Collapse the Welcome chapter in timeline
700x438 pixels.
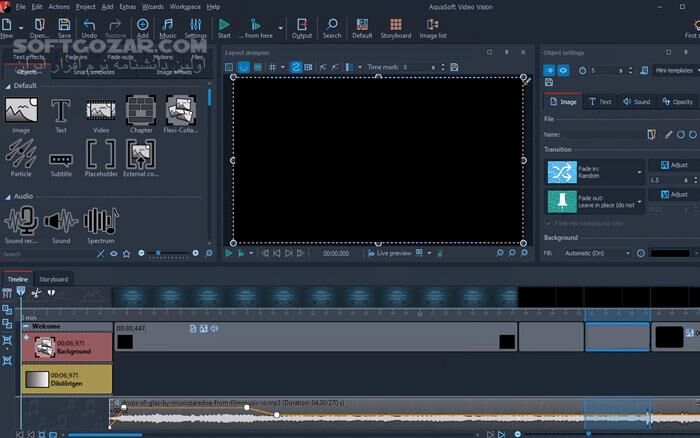26,326
